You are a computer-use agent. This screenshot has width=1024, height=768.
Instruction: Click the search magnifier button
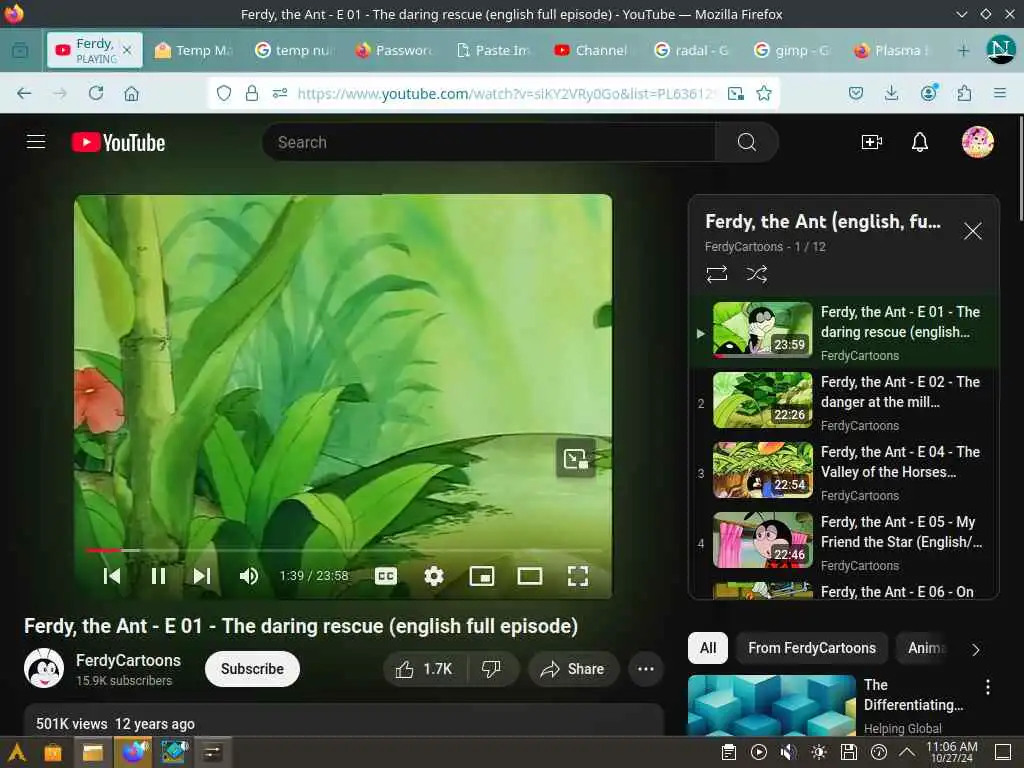click(746, 142)
